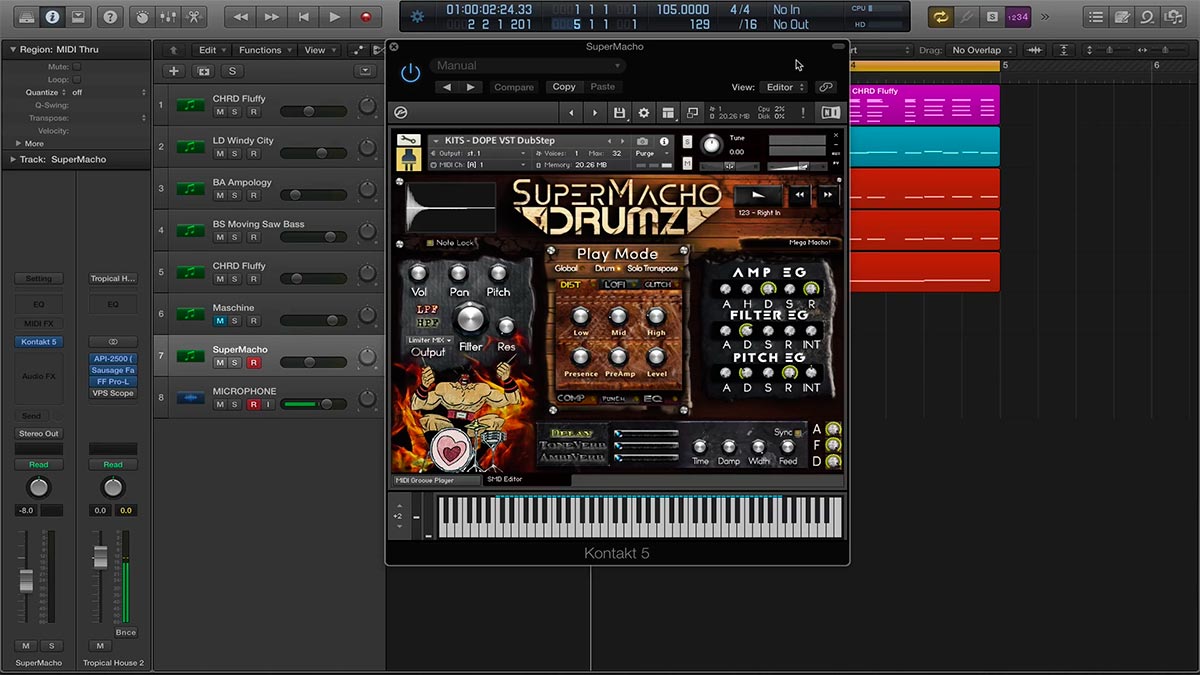The image size is (1200, 675).
Task: Click the NI logo button in Kontakt
Action: (830, 113)
